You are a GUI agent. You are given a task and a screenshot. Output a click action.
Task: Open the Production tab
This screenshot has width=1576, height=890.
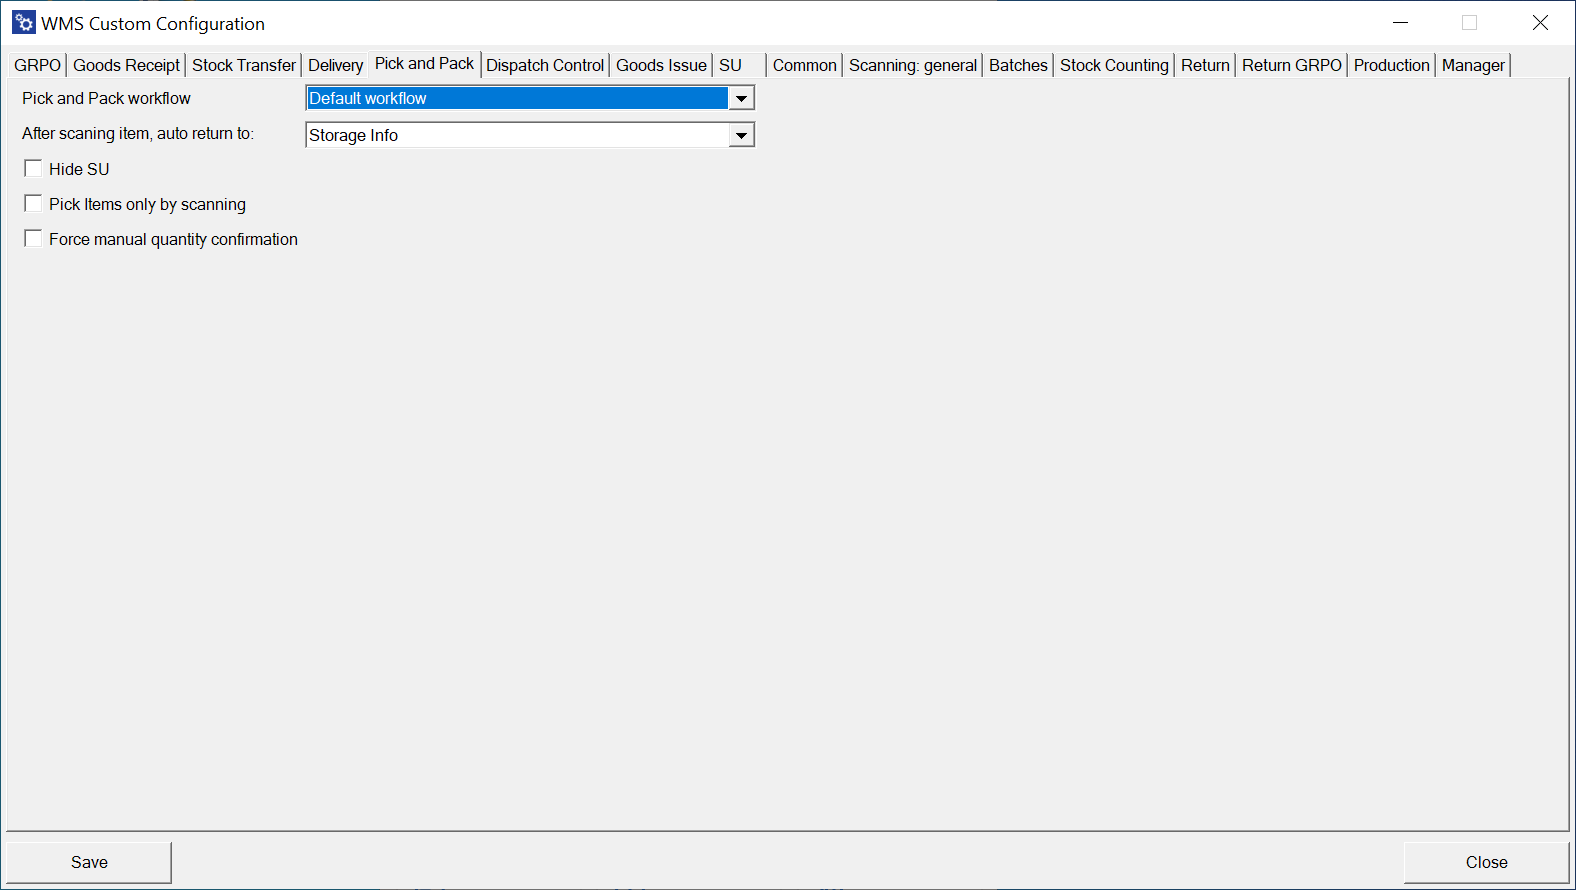pyautogui.click(x=1391, y=65)
